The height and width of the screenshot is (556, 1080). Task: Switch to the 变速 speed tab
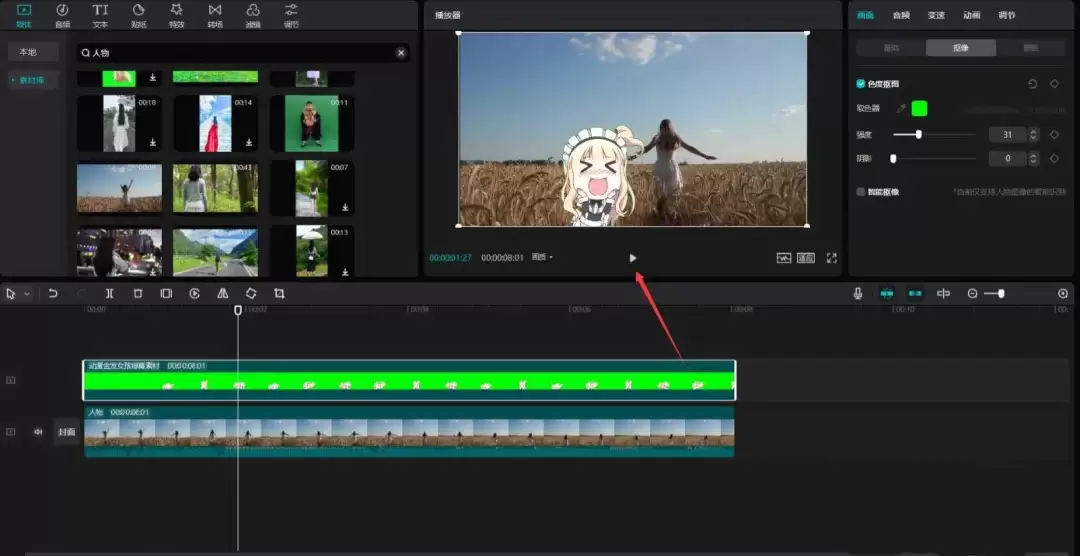pyautogui.click(x=936, y=15)
